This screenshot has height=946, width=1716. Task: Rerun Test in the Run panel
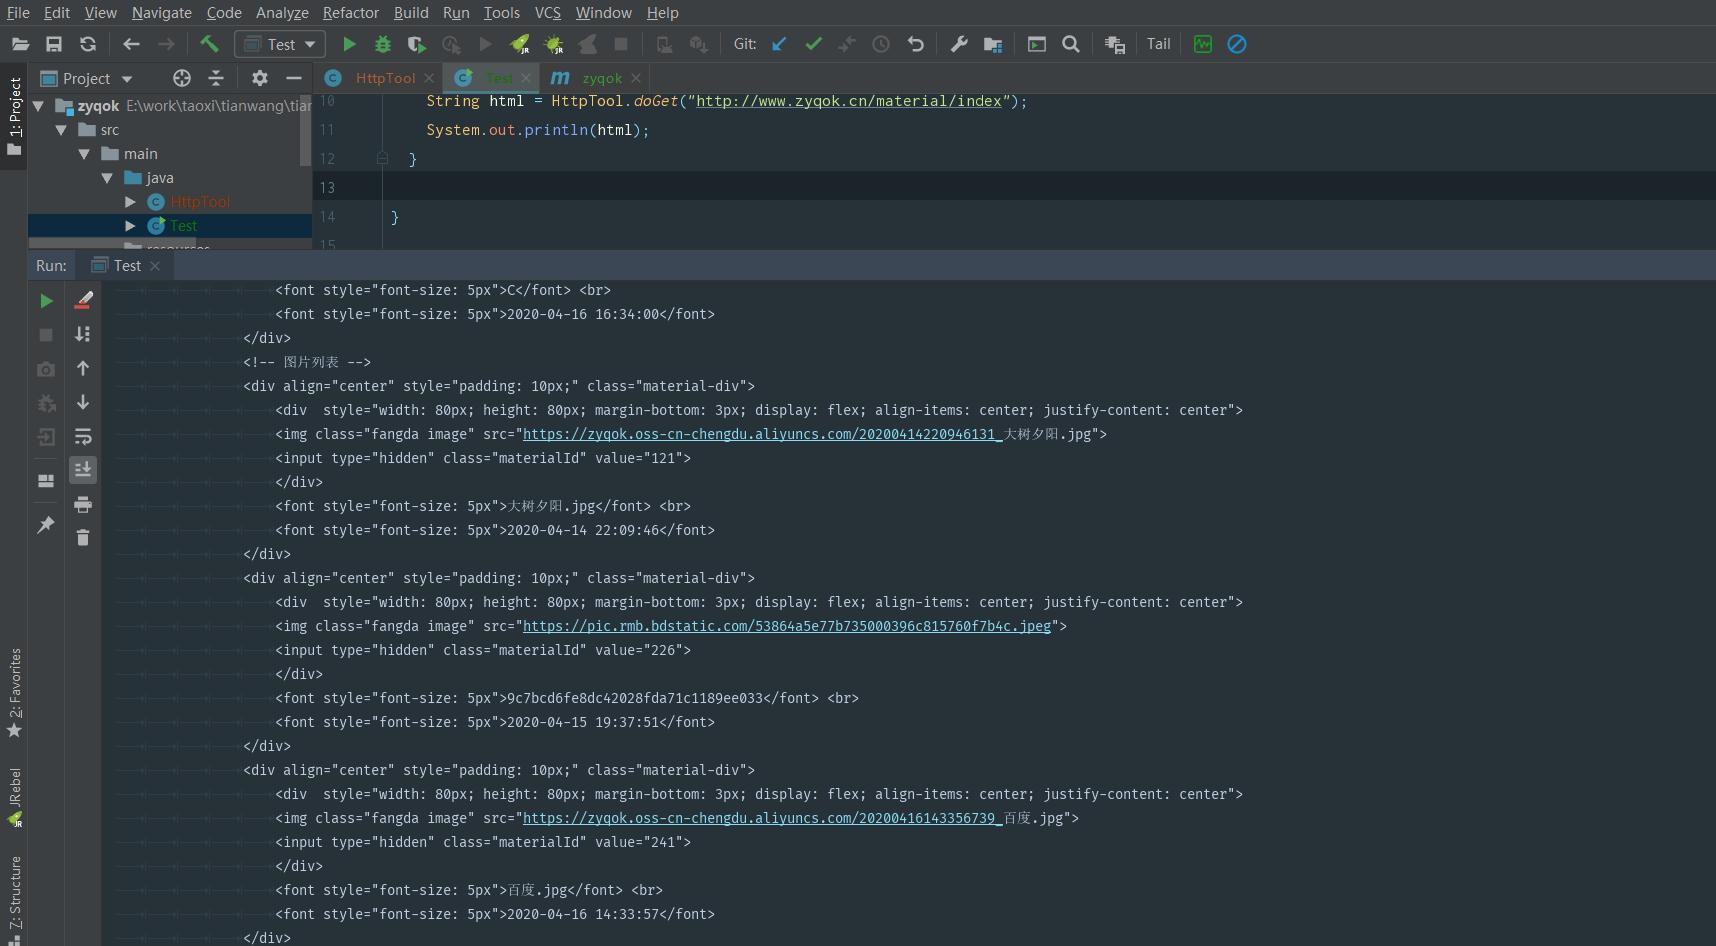pyautogui.click(x=46, y=301)
